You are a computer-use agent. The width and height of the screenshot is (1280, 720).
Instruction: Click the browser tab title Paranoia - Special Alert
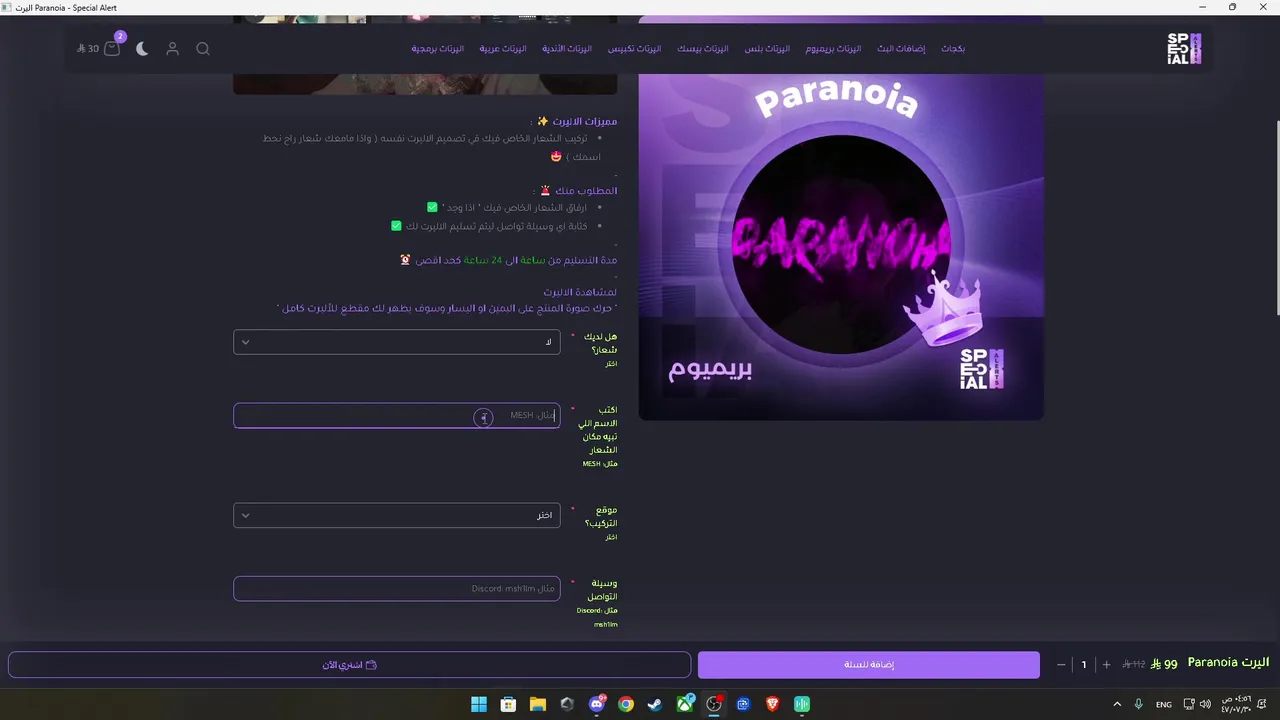click(x=66, y=8)
